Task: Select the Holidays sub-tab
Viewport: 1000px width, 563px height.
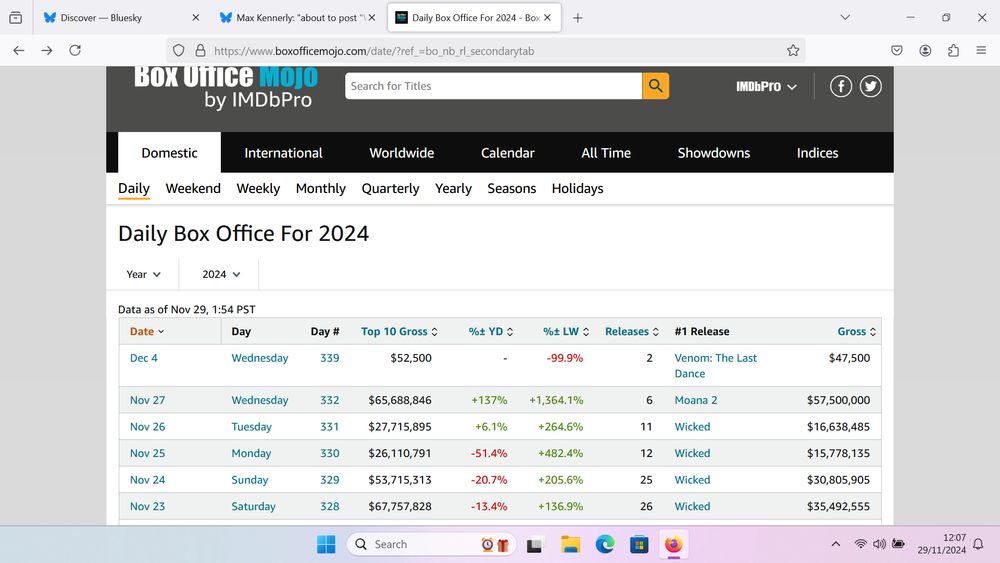Action: [577, 189]
